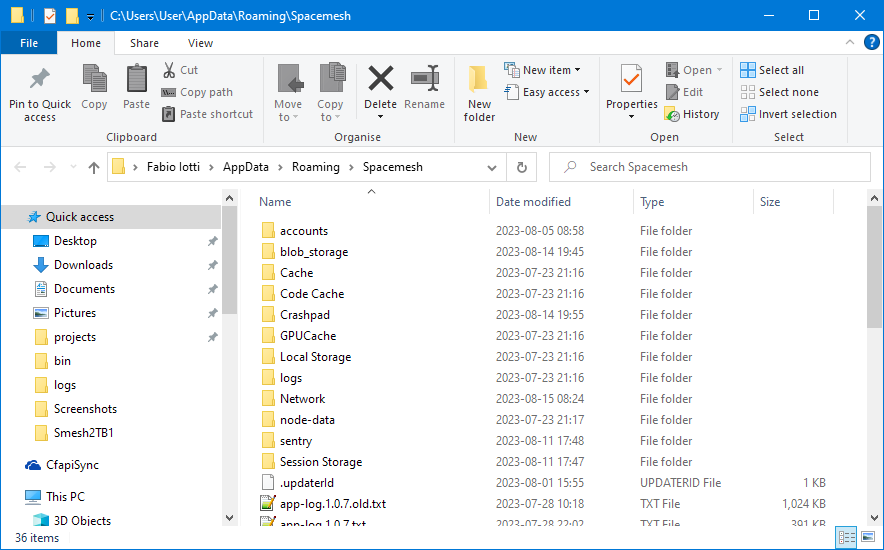Switch to the View ribbon tab
Image resolution: width=884 pixels, height=550 pixels.
click(x=200, y=43)
